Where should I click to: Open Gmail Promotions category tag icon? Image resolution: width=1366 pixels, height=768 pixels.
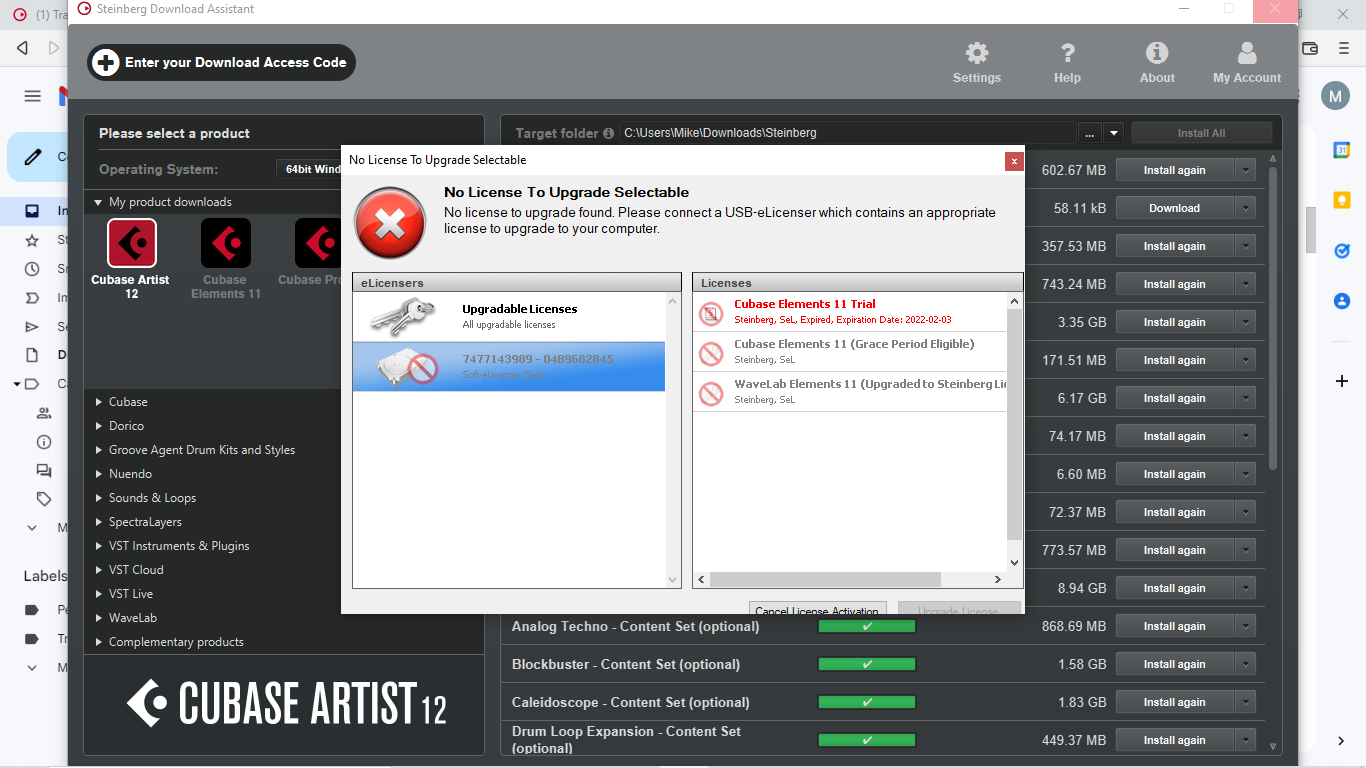tap(44, 499)
